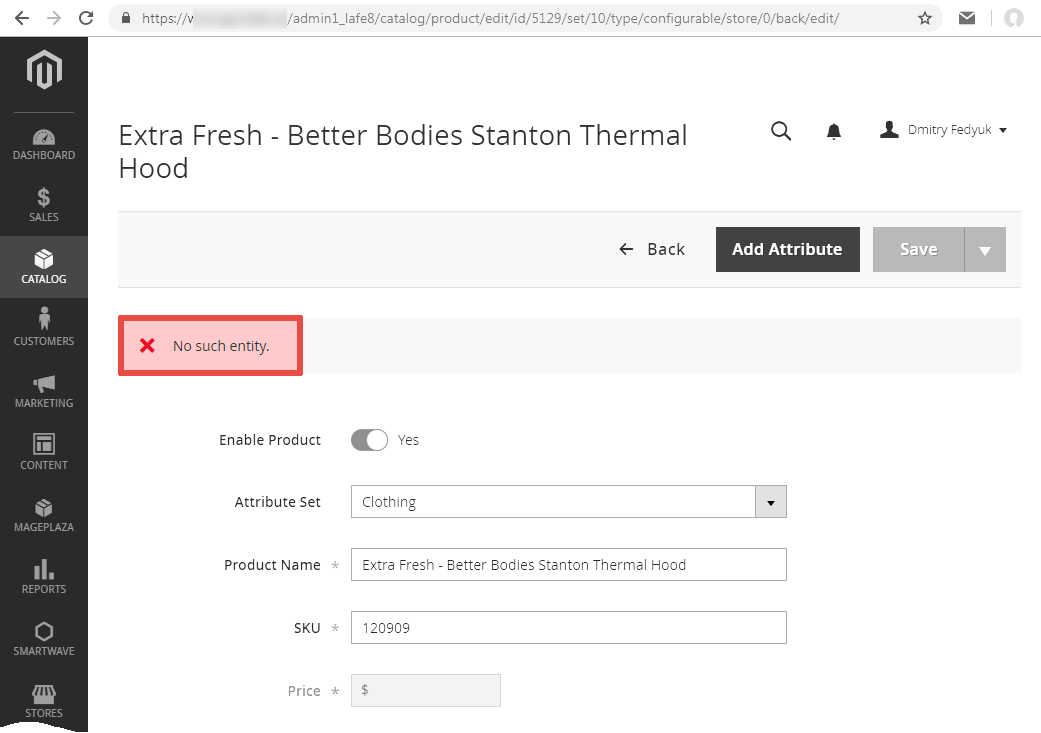Click the Magento logo icon
This screenshot has width=1041, height=733.
tap(44, 70)
